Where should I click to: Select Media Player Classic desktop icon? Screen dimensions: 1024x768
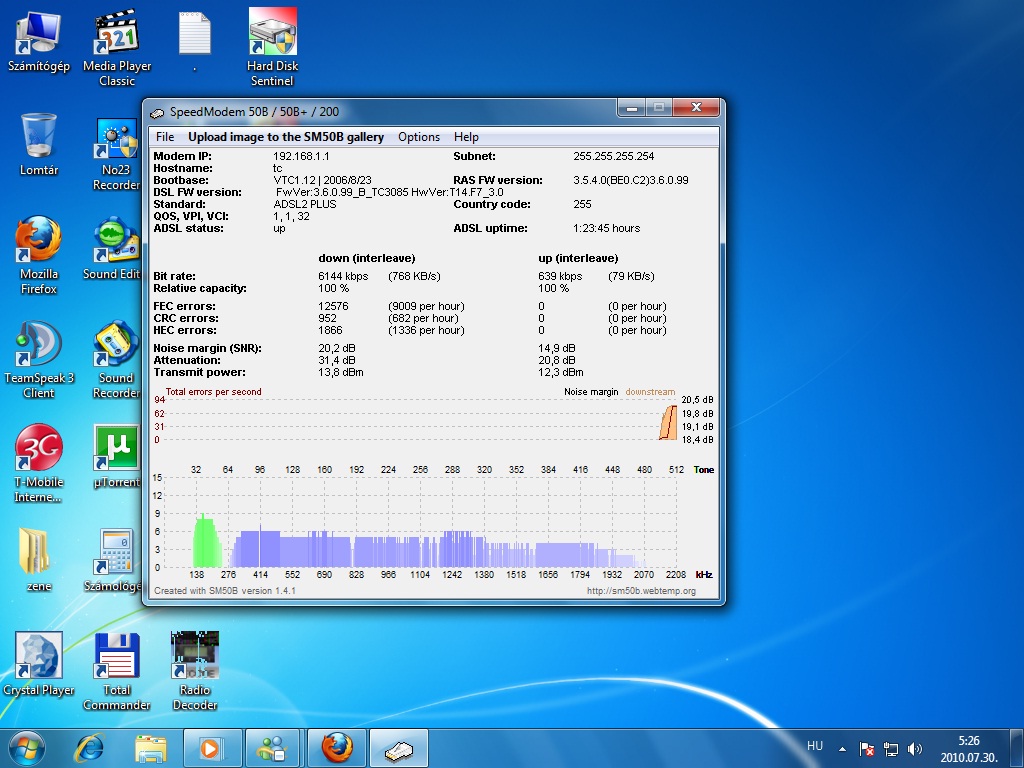(x=117, y=48)
